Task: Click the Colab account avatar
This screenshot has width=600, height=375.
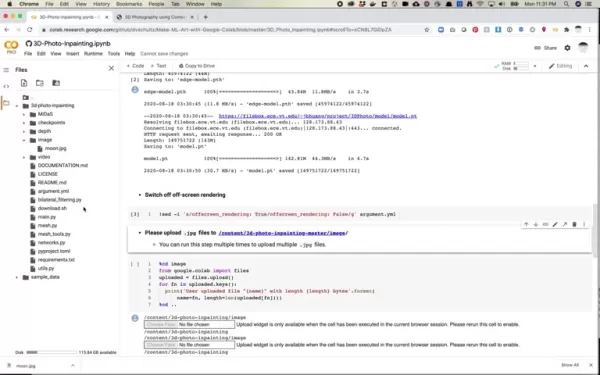Action: tap(583, 48)
